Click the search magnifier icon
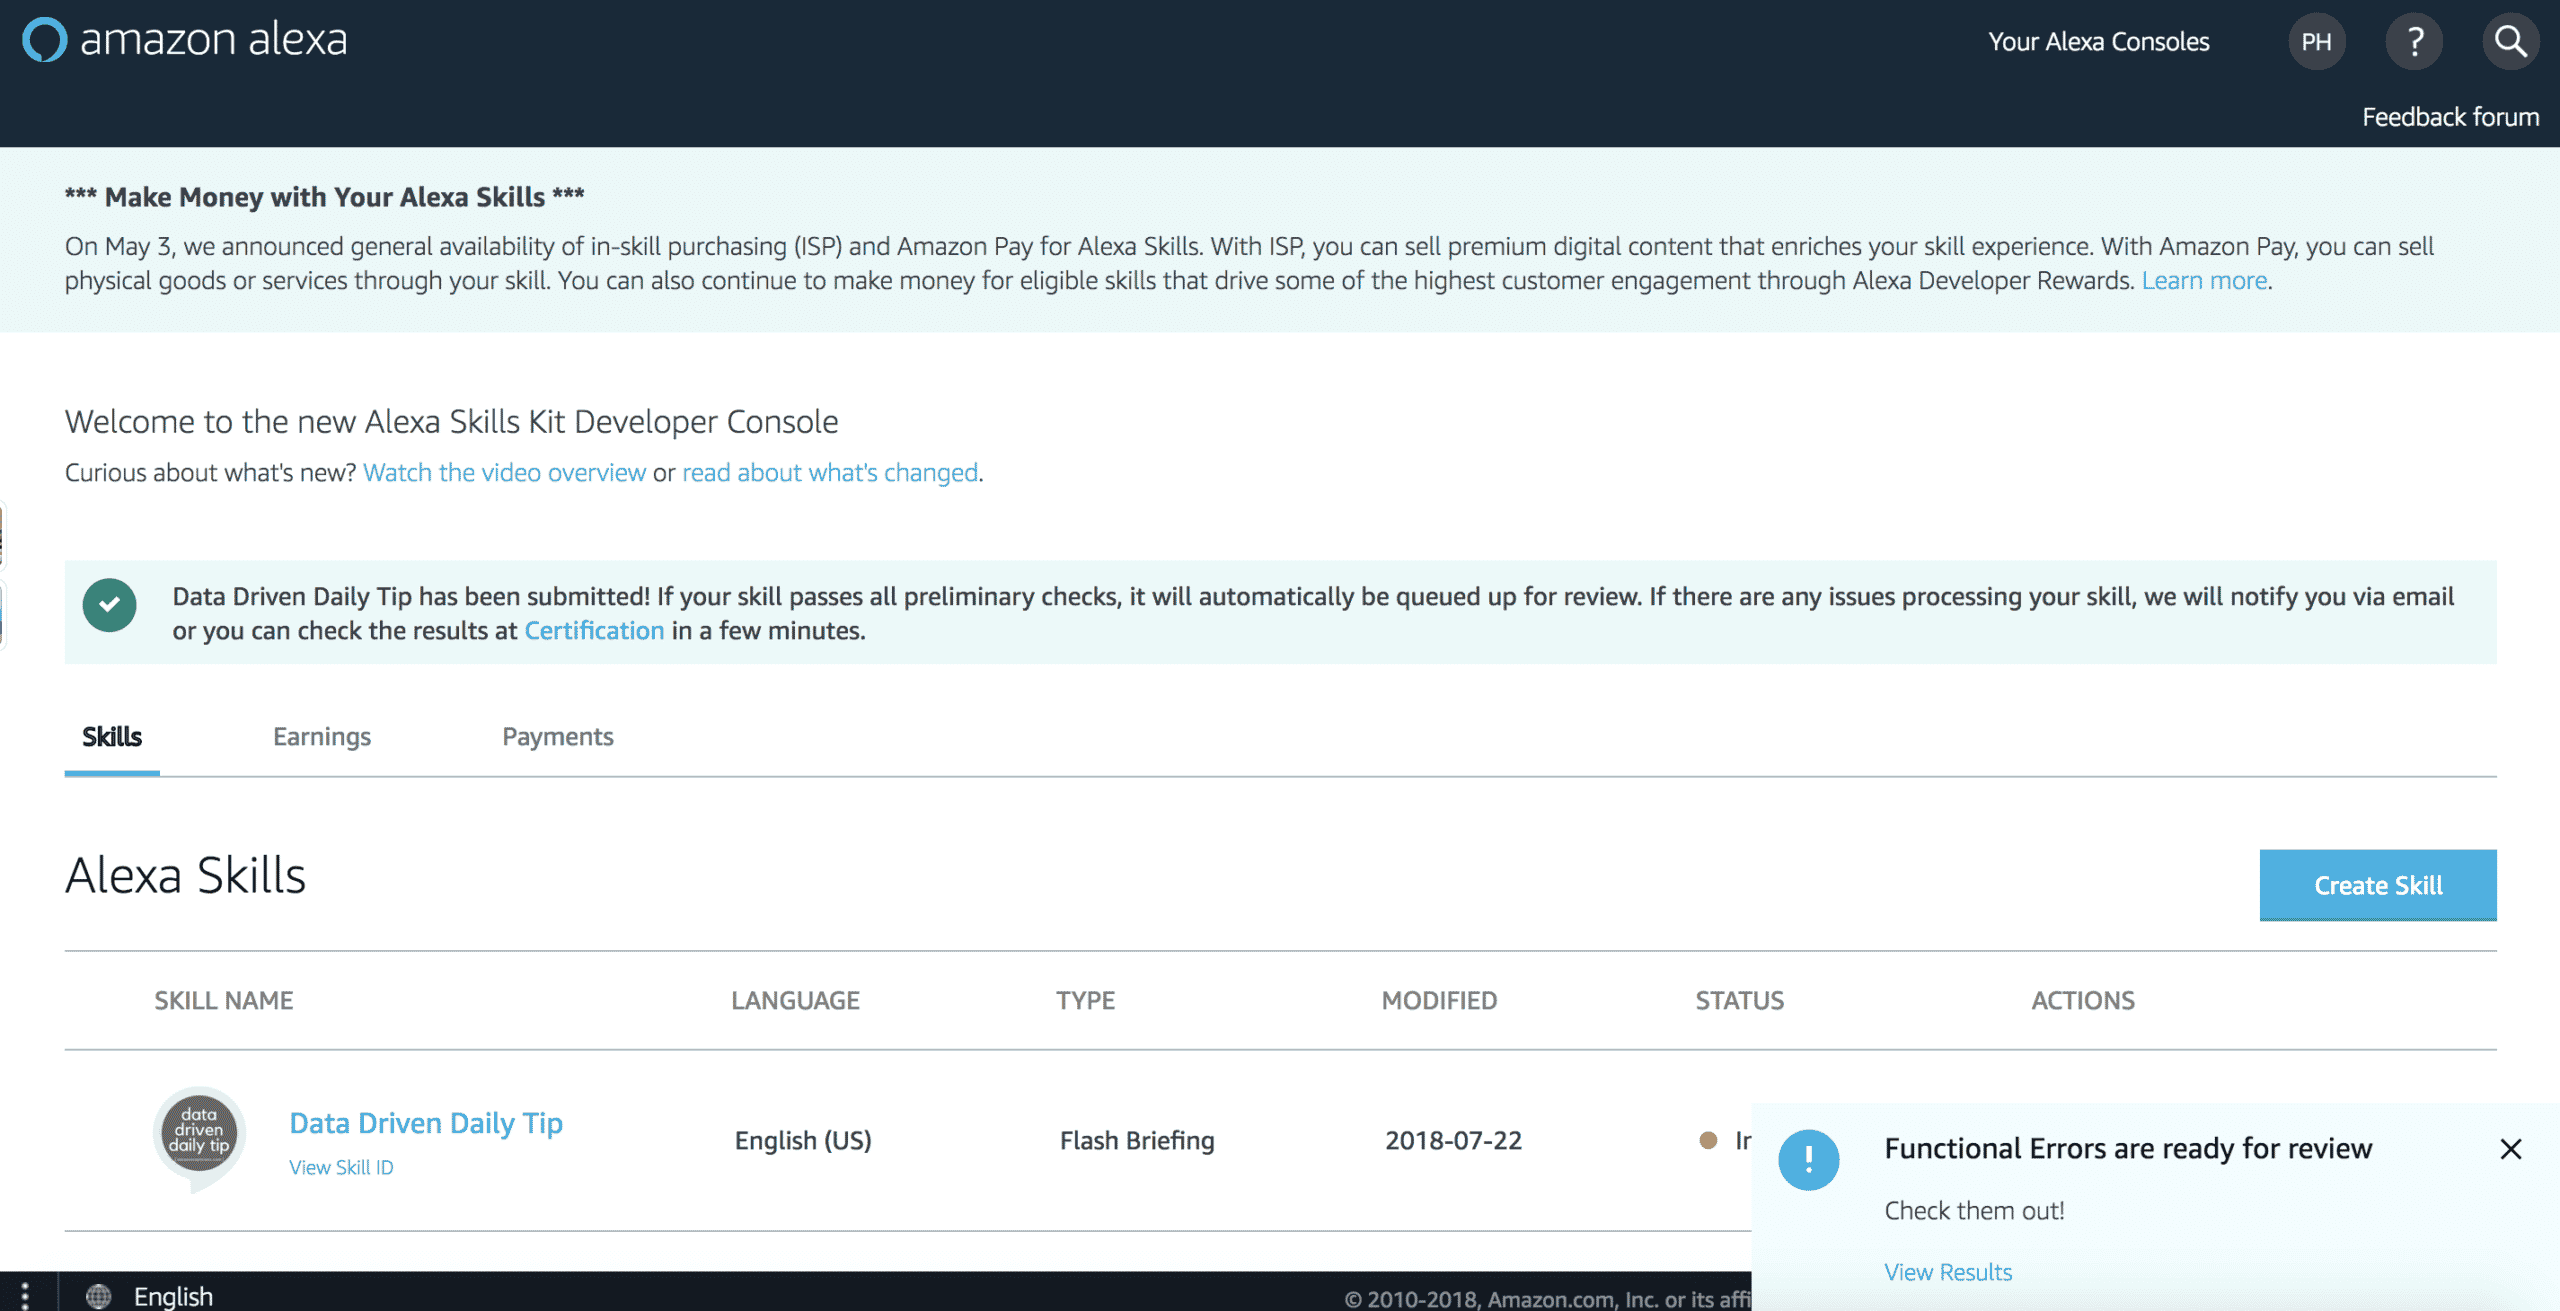This screenshot has width=2560, height=1311. point(2510,42)
